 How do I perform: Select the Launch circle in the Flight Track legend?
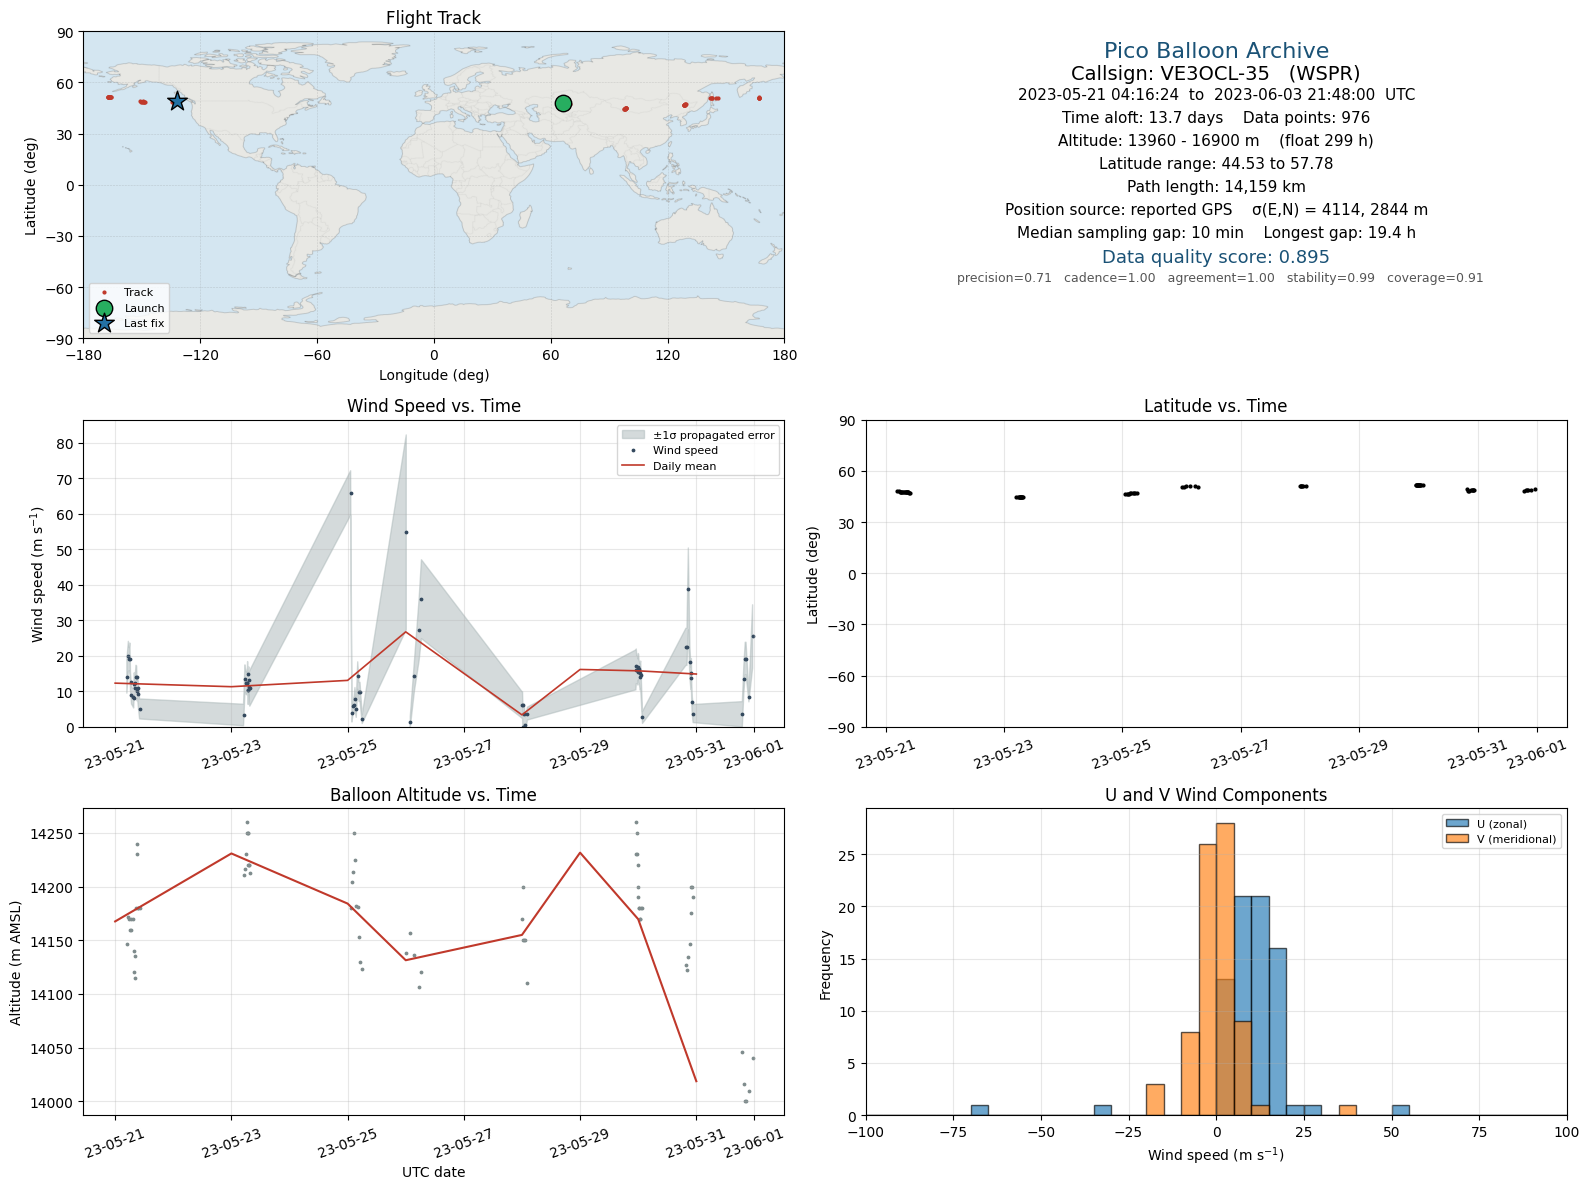(x=104, y=308)
